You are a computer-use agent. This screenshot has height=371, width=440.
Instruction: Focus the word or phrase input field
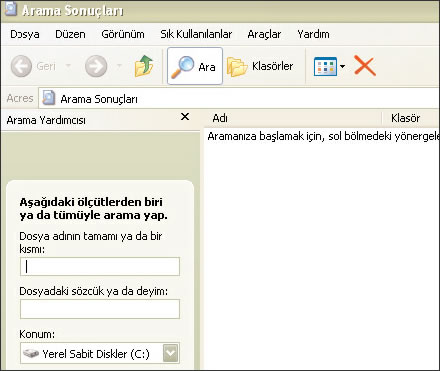(100, 309)
